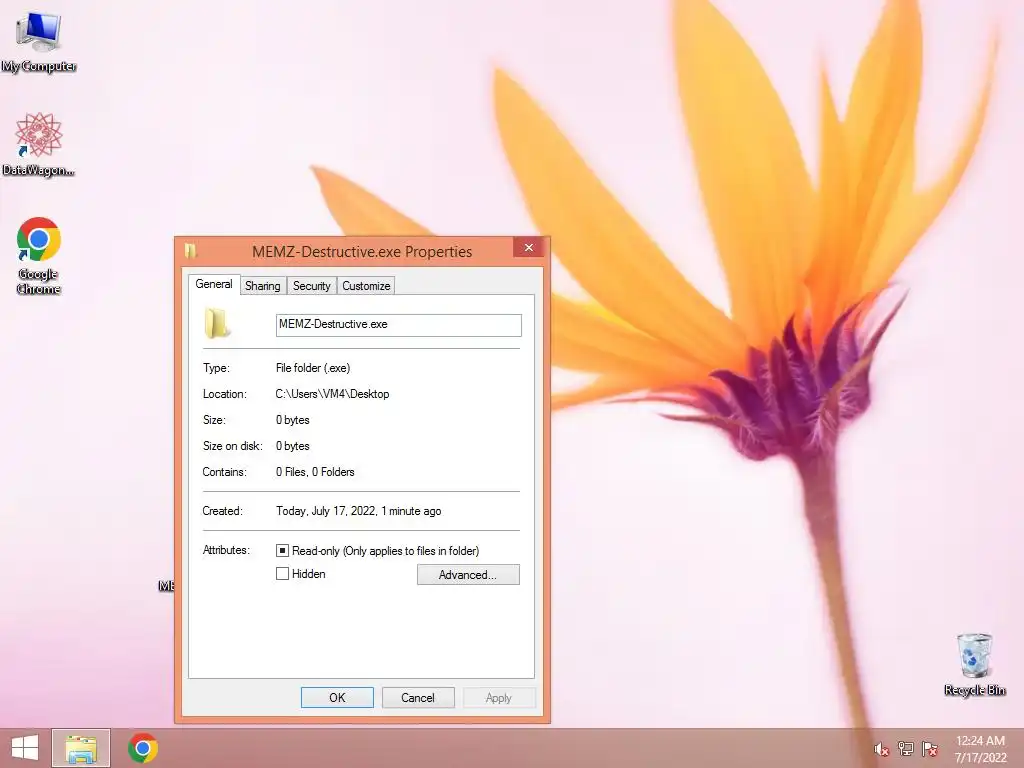Viewport: 1024px width, 768px height.
Task: Click the '0 Files, 0 Folders' text
Action: [x=315, y=472]
